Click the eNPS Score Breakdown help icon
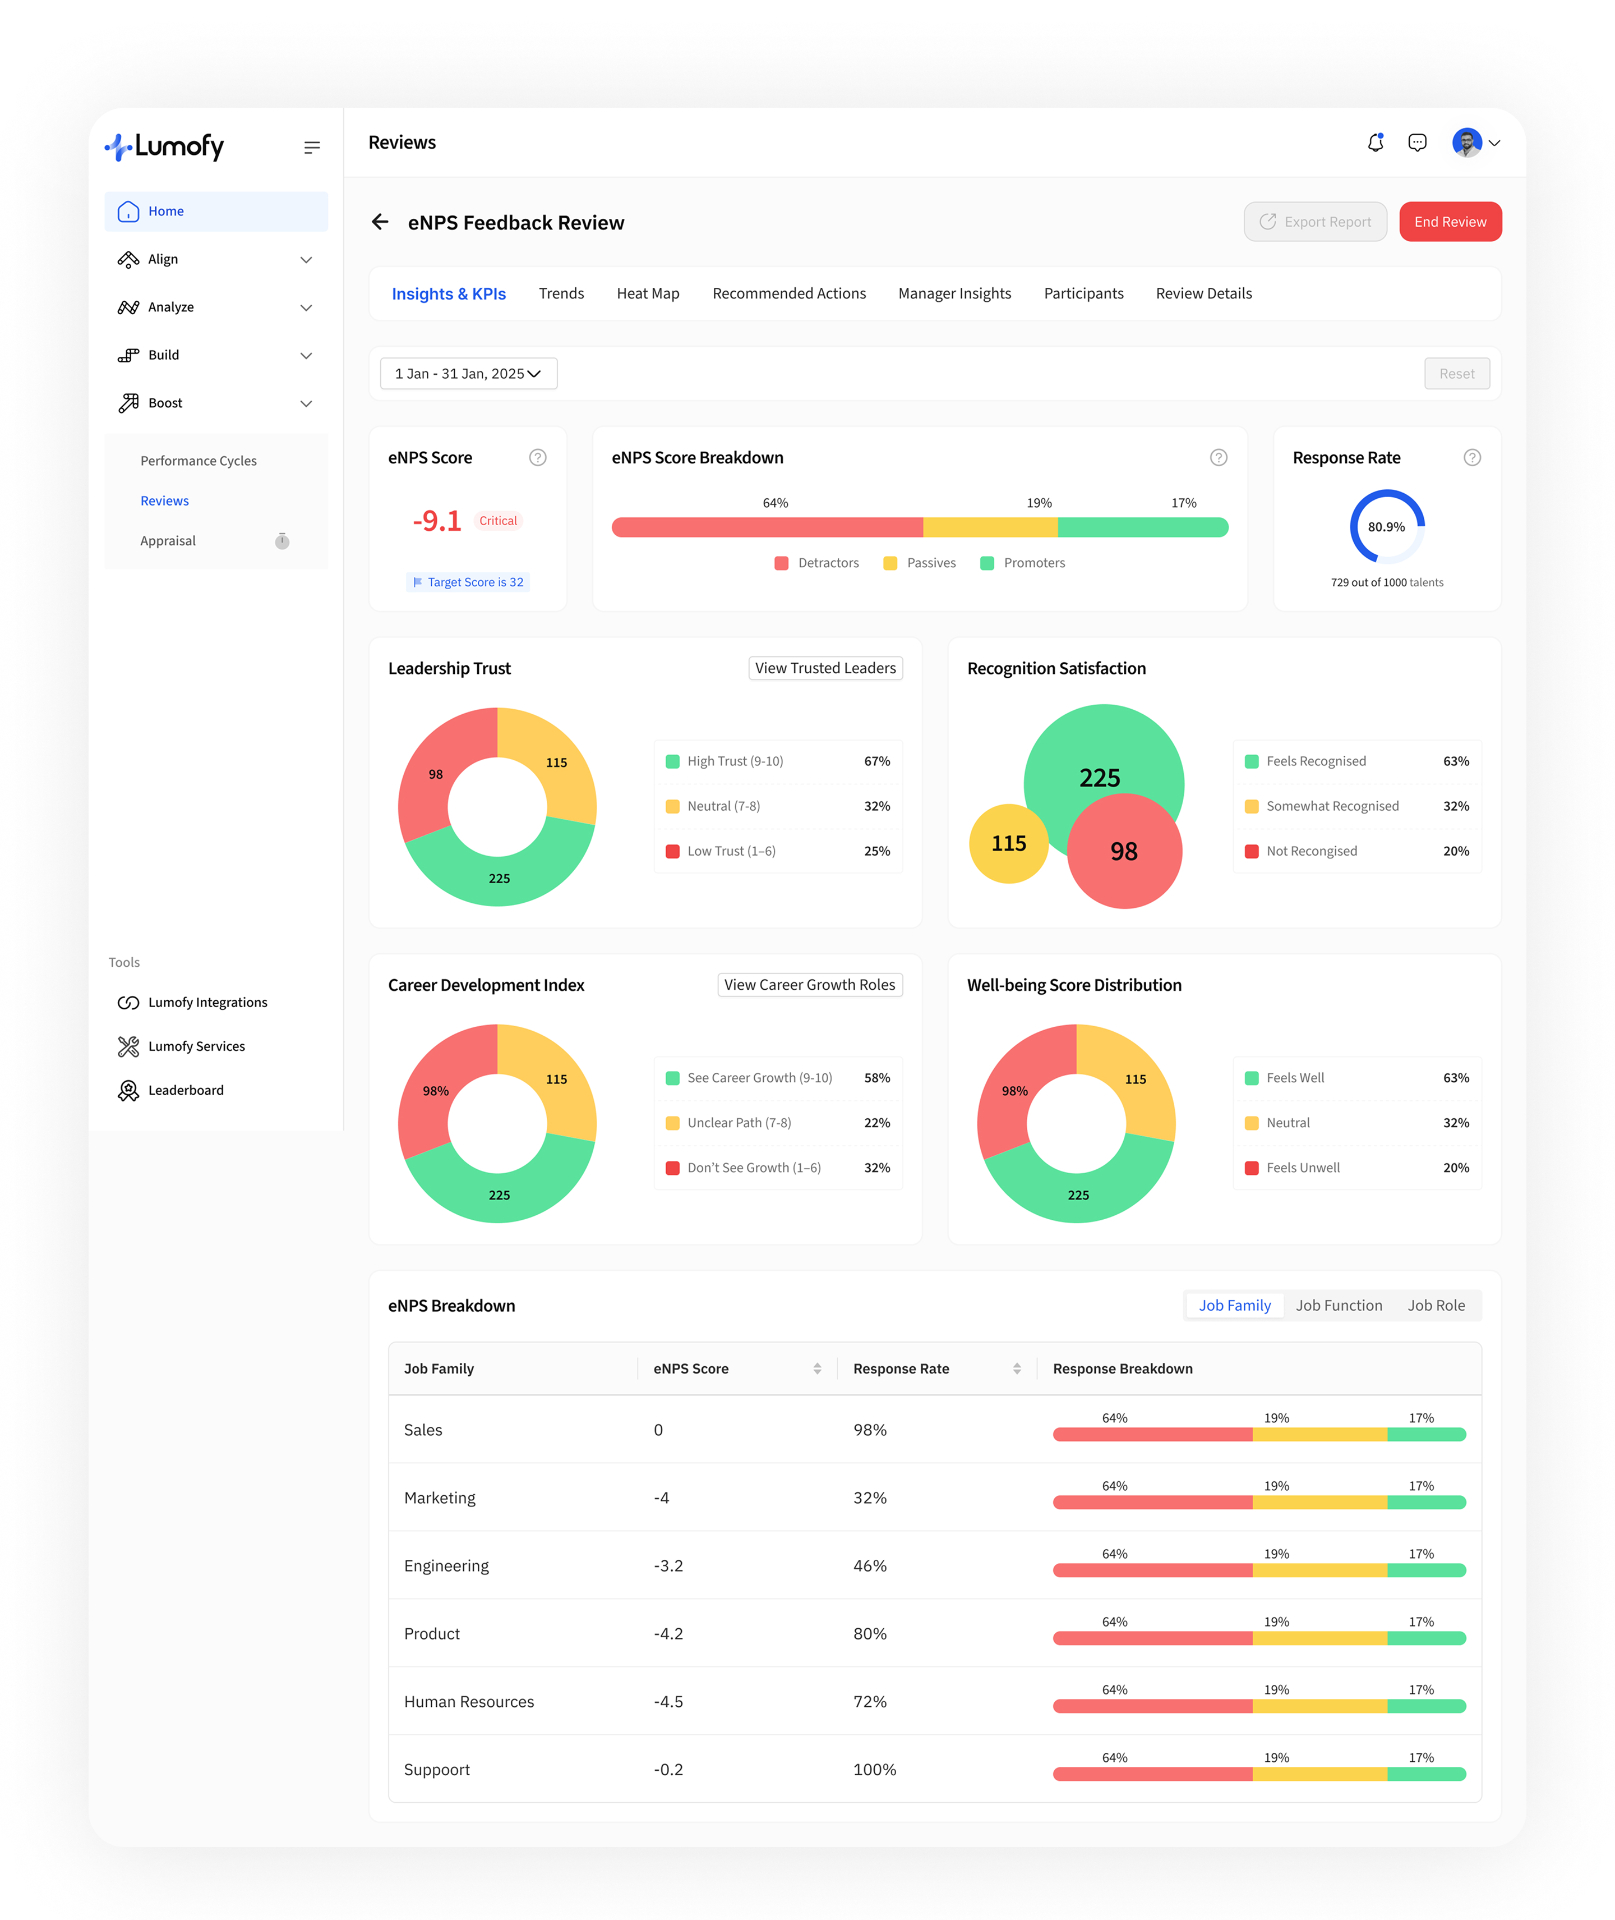1615x1920 pixels. click(1219, 457)
